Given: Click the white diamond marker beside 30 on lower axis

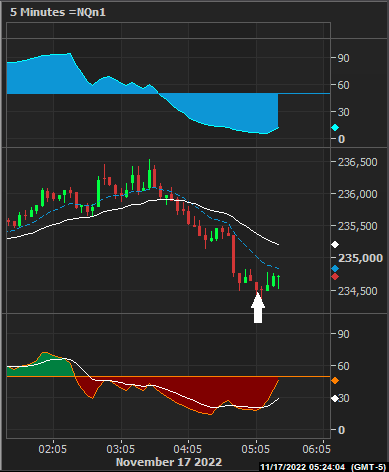Looking at the screenshot, I should click(334, 398).
